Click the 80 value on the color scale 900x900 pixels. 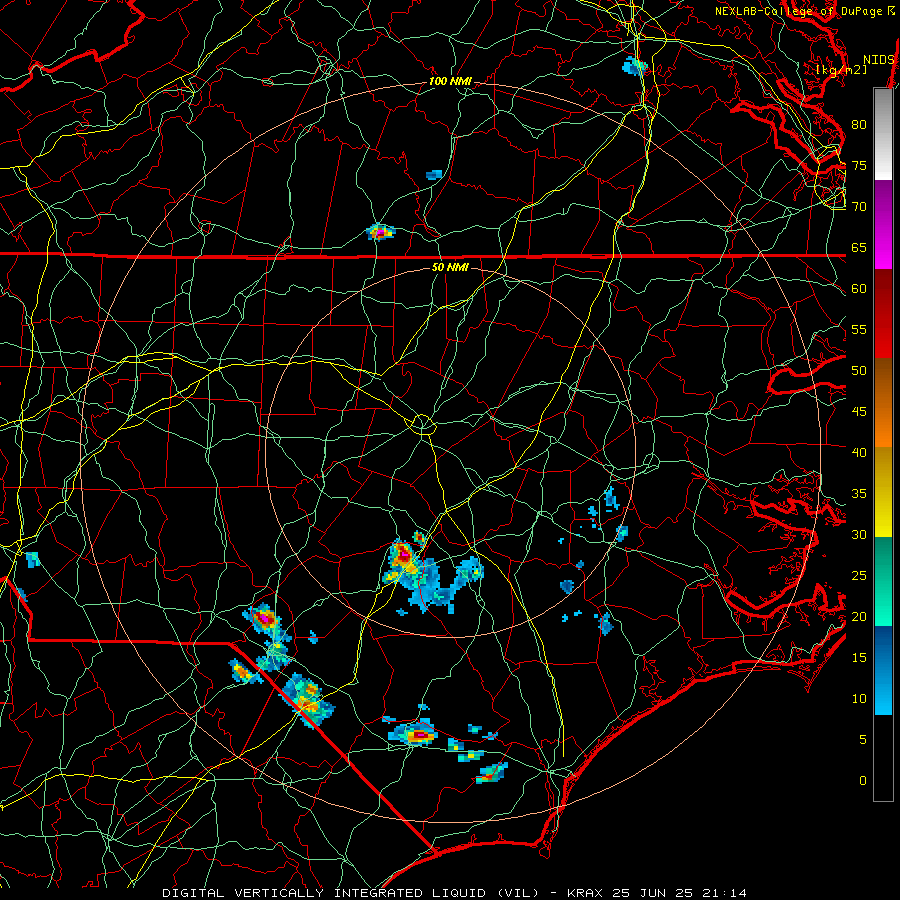(x=859, y=125)
